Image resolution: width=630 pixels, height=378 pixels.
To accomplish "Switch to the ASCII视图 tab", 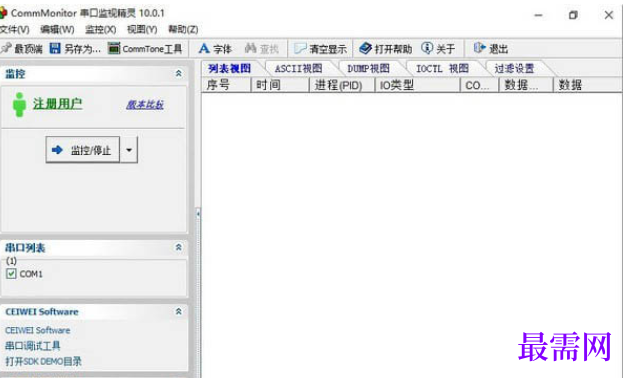I will click(x=299, y=69).
